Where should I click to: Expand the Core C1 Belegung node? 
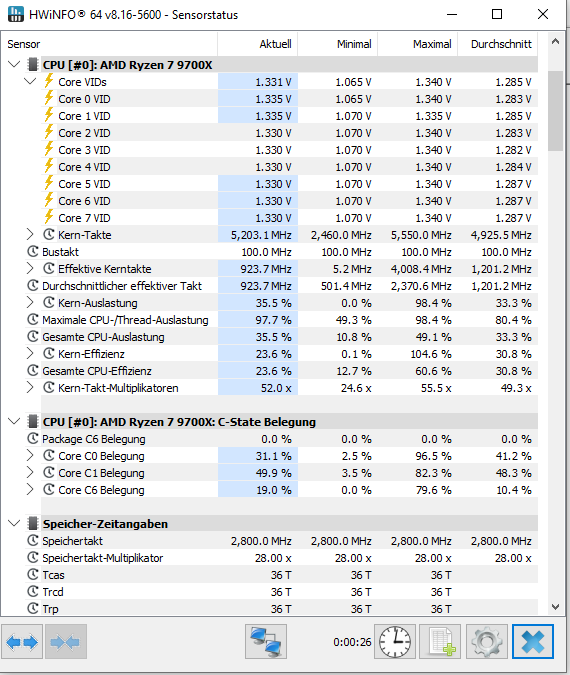(30, 473)
